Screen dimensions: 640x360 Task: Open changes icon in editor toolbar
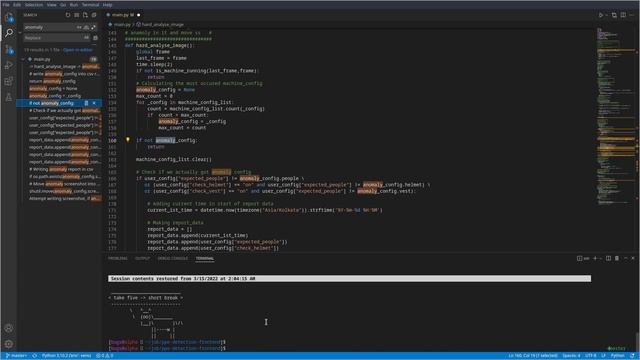click(x=614, y=15)
